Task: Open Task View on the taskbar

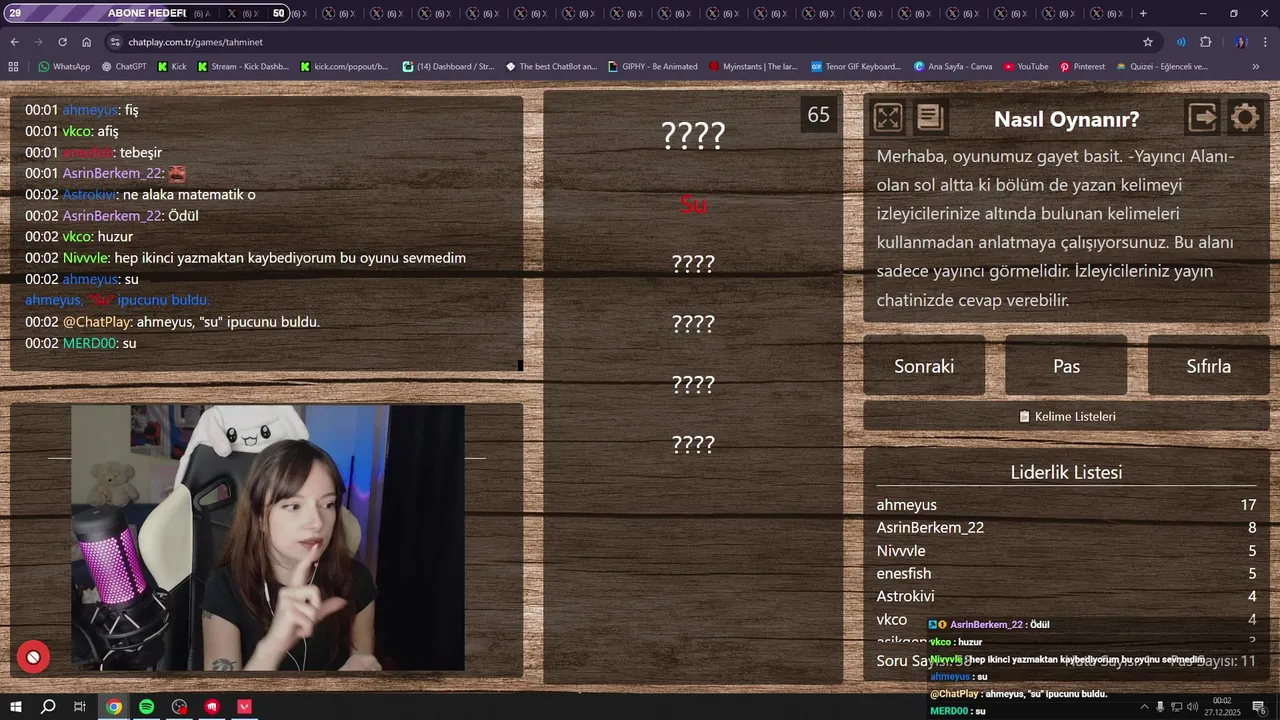Action: point(80,707)
